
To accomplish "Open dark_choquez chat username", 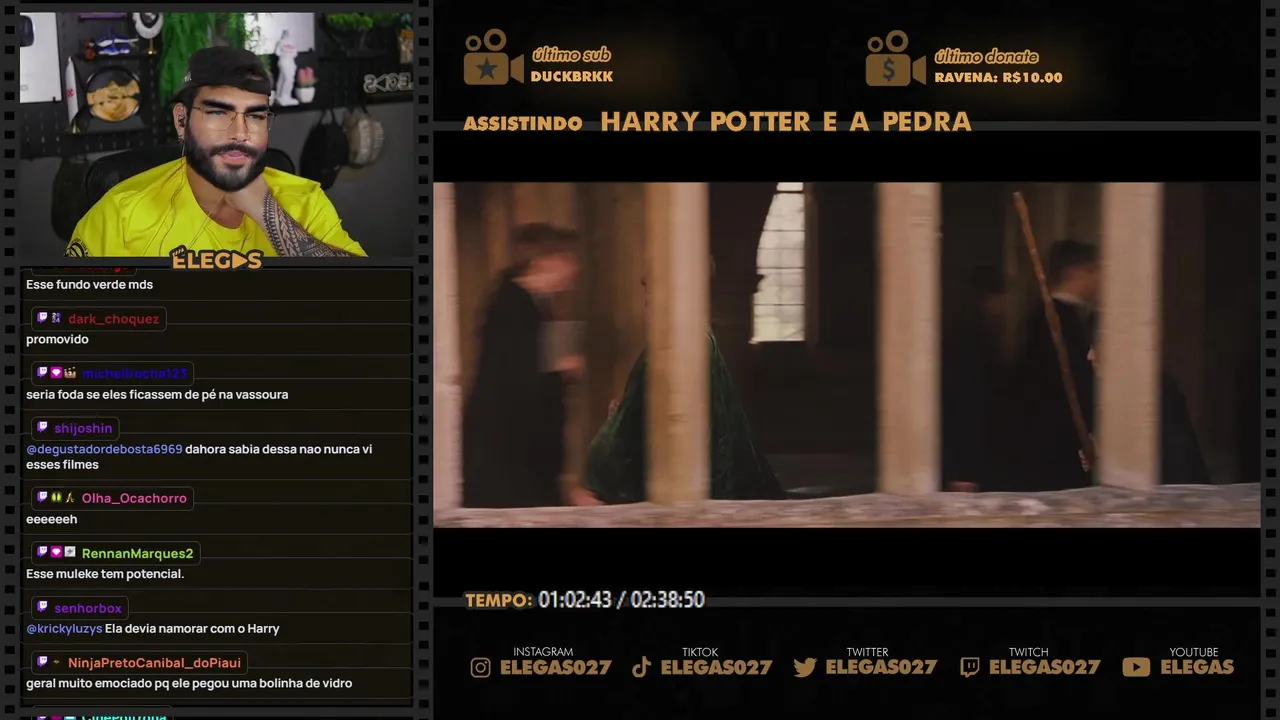I will 113,319.
